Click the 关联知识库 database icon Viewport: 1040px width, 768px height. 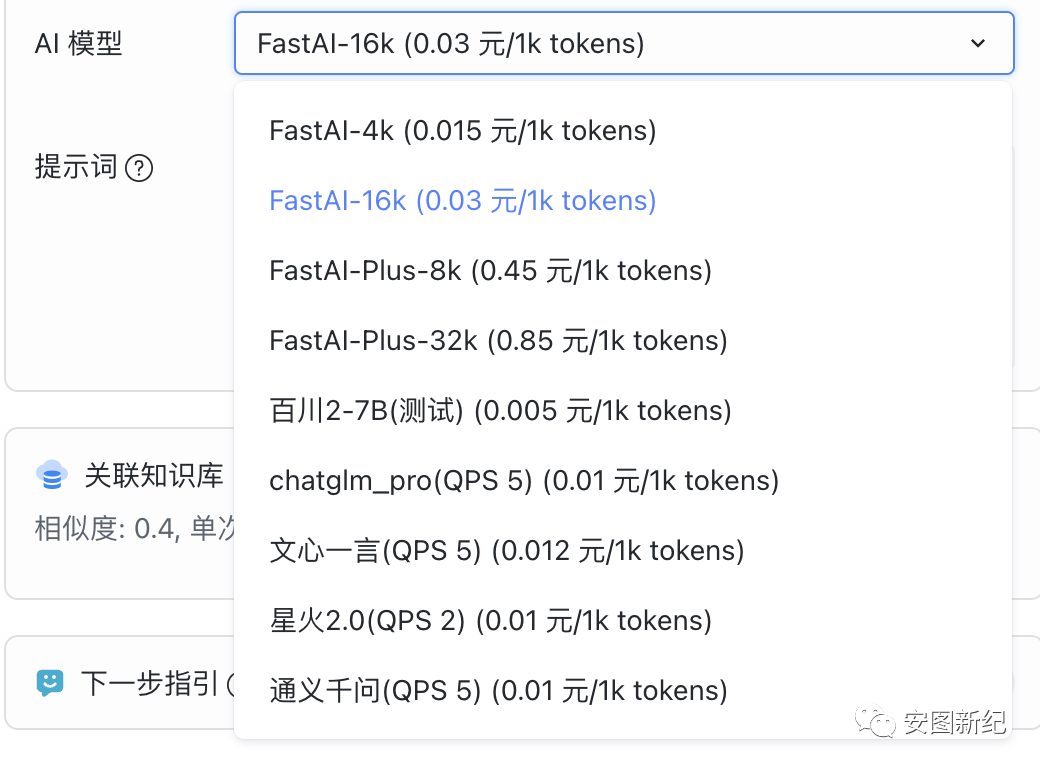pos(51,475)
